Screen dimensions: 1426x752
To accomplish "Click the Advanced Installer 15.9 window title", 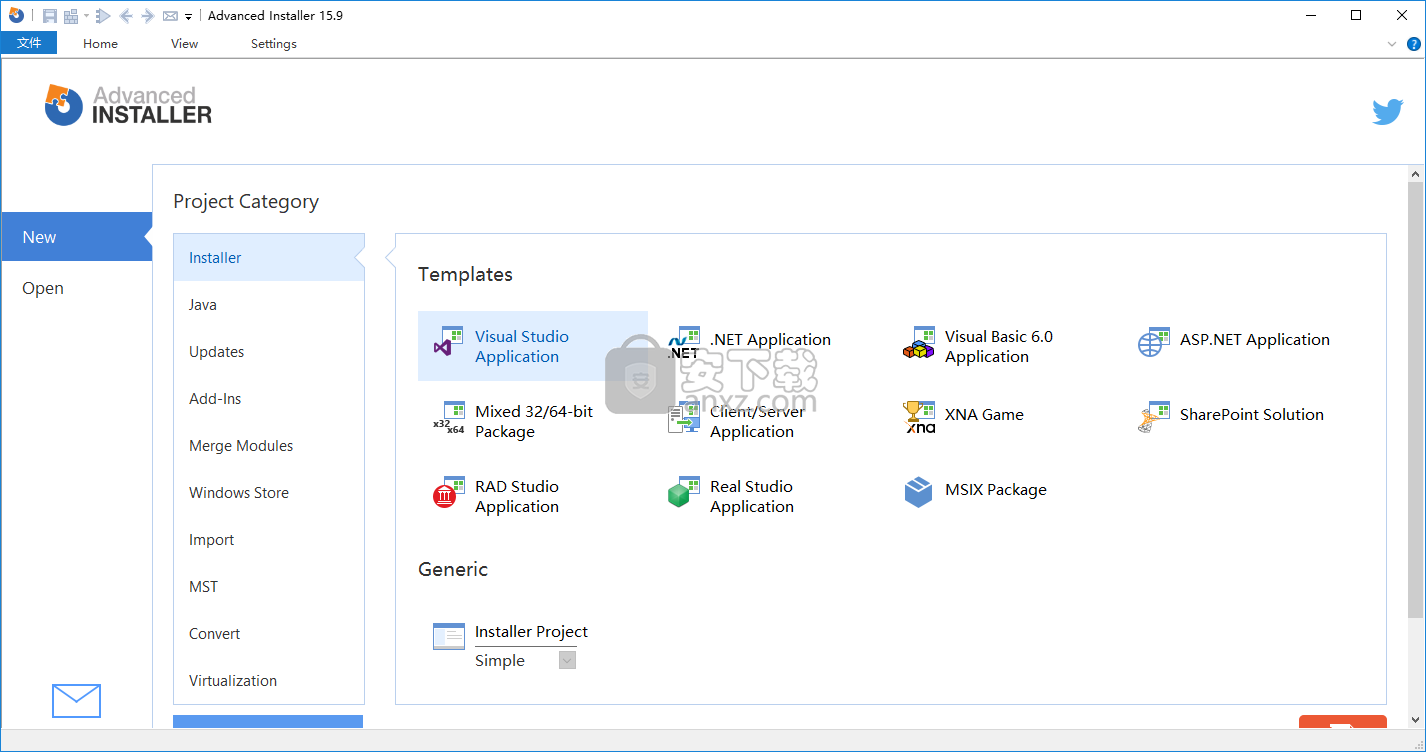I will coord(275,16).
